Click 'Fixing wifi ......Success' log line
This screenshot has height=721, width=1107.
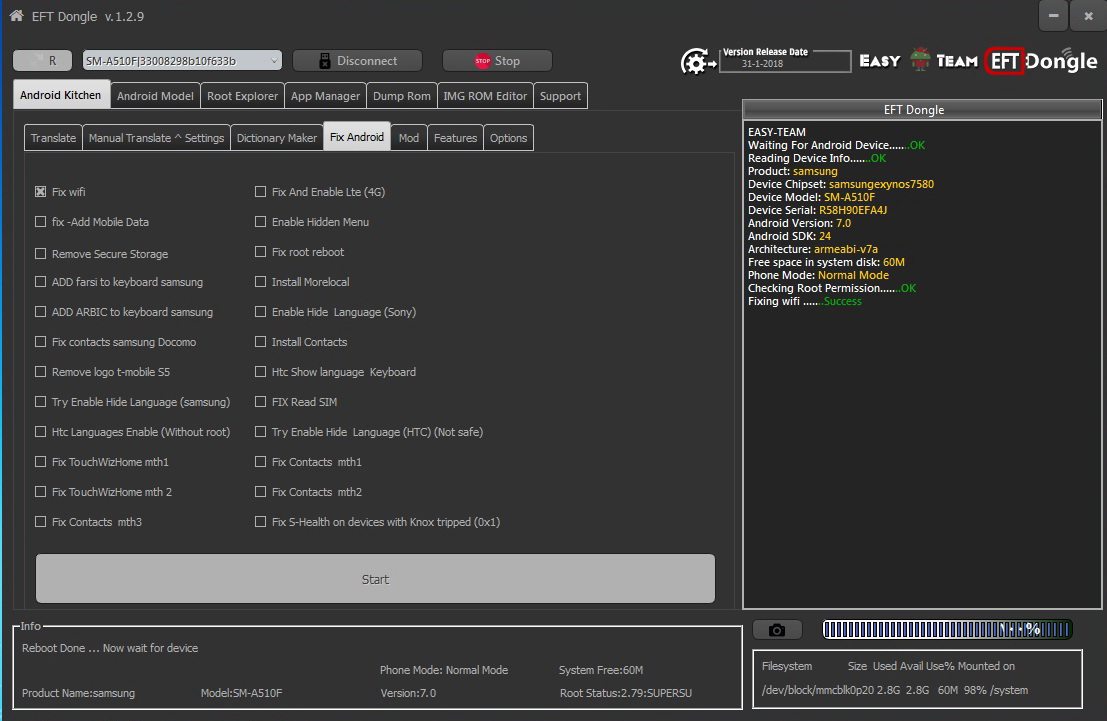point(805,302)
